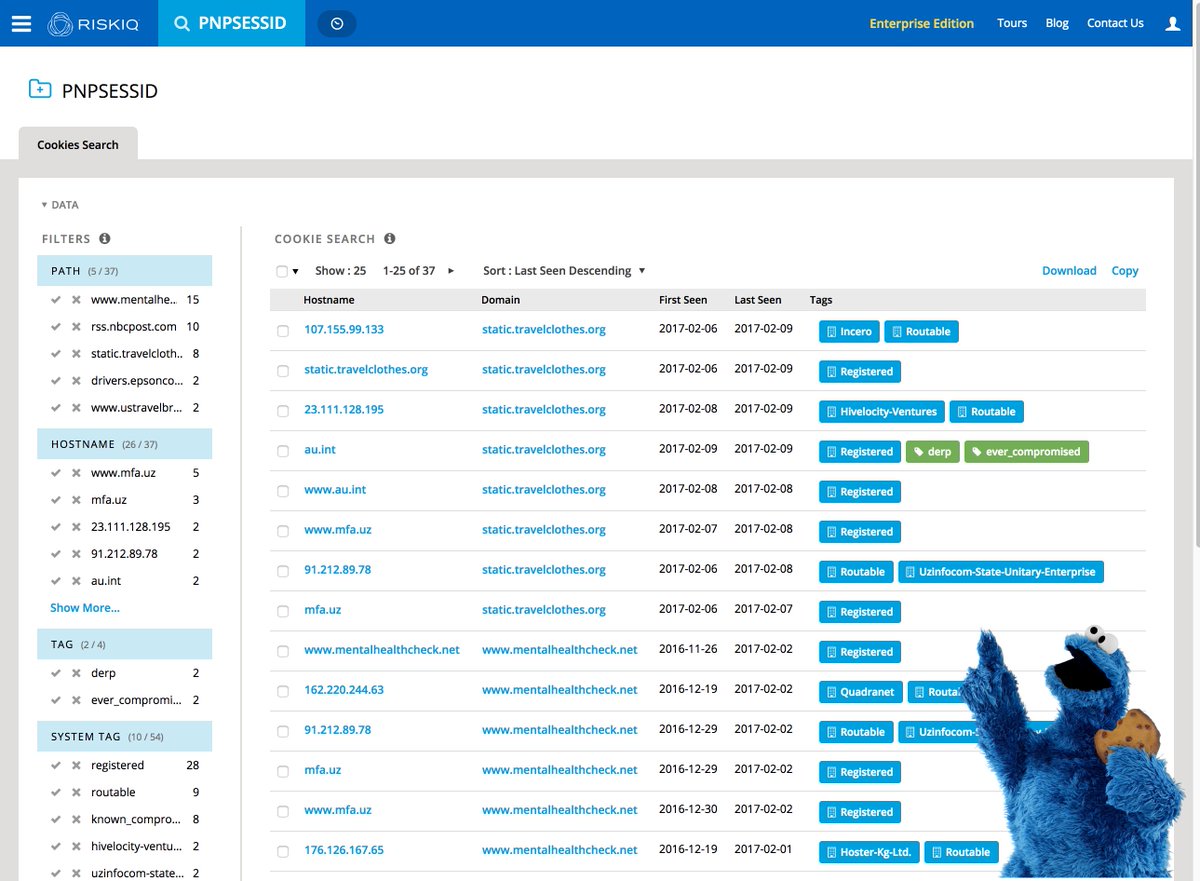Include rss.nbcpost.com filter checkmark
The height and width of the screenshot is (881, 1200).
tap(57, 326)
